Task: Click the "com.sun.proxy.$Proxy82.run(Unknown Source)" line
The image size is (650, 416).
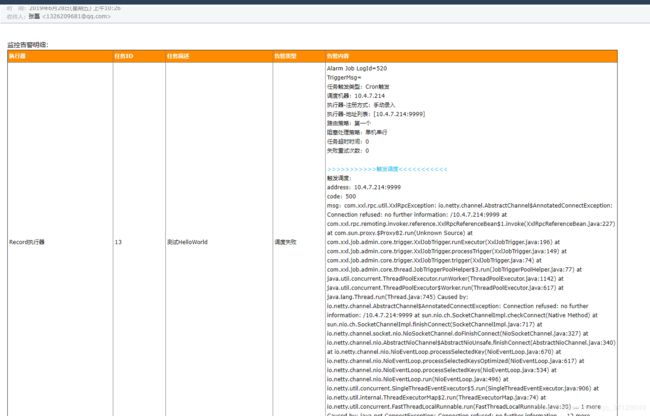Action: [x=400, y=233]
